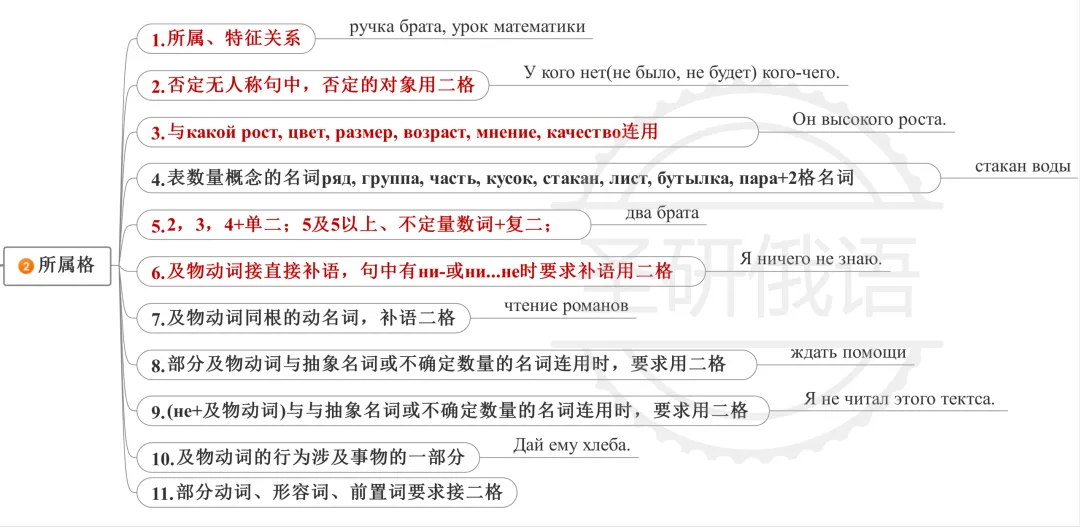Viewport: 1080px width, 527px height.
Task: Click the orange number 2 priority icon
Action: pyautogui.click(x=25, y=266)
